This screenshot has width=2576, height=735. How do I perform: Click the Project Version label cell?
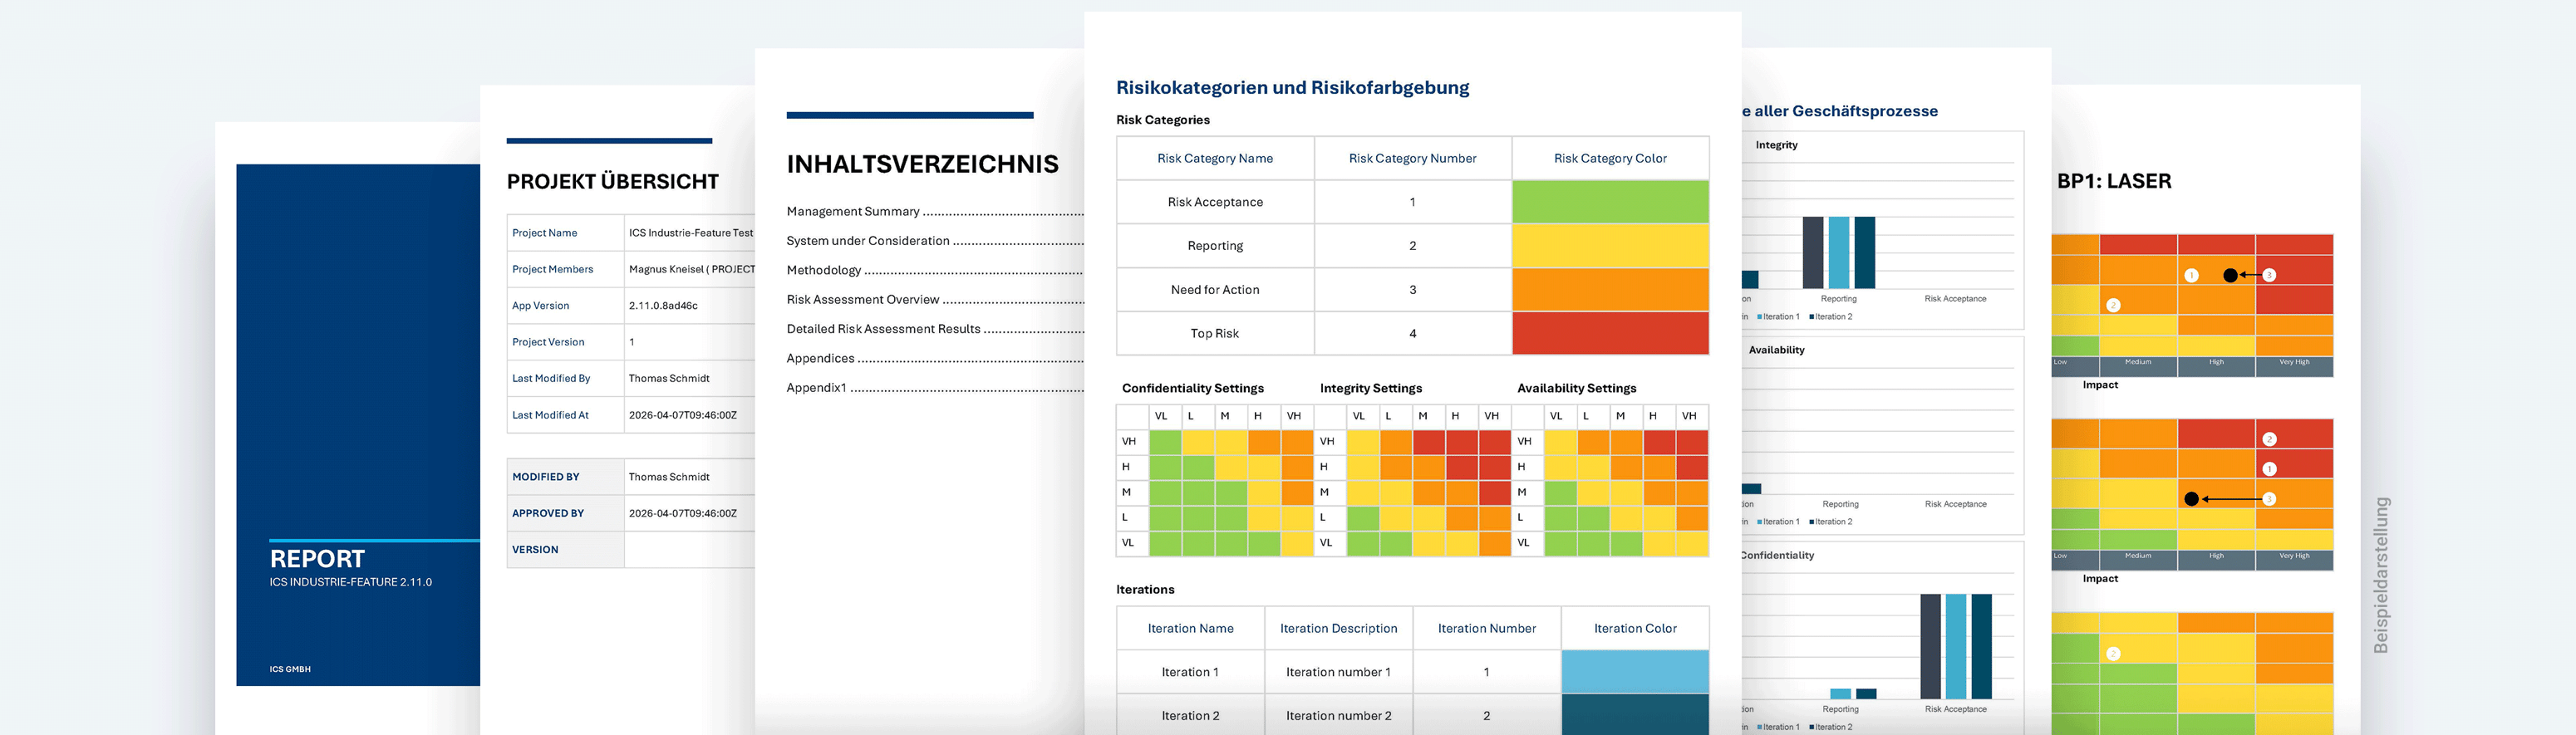click(565, 342)
